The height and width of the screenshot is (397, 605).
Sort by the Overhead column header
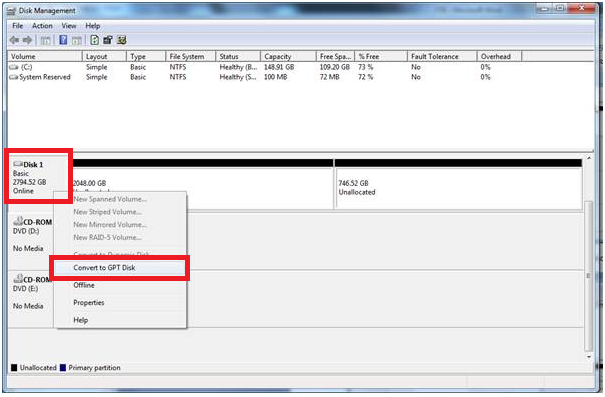pyautogui.click(x=500, y=56)
